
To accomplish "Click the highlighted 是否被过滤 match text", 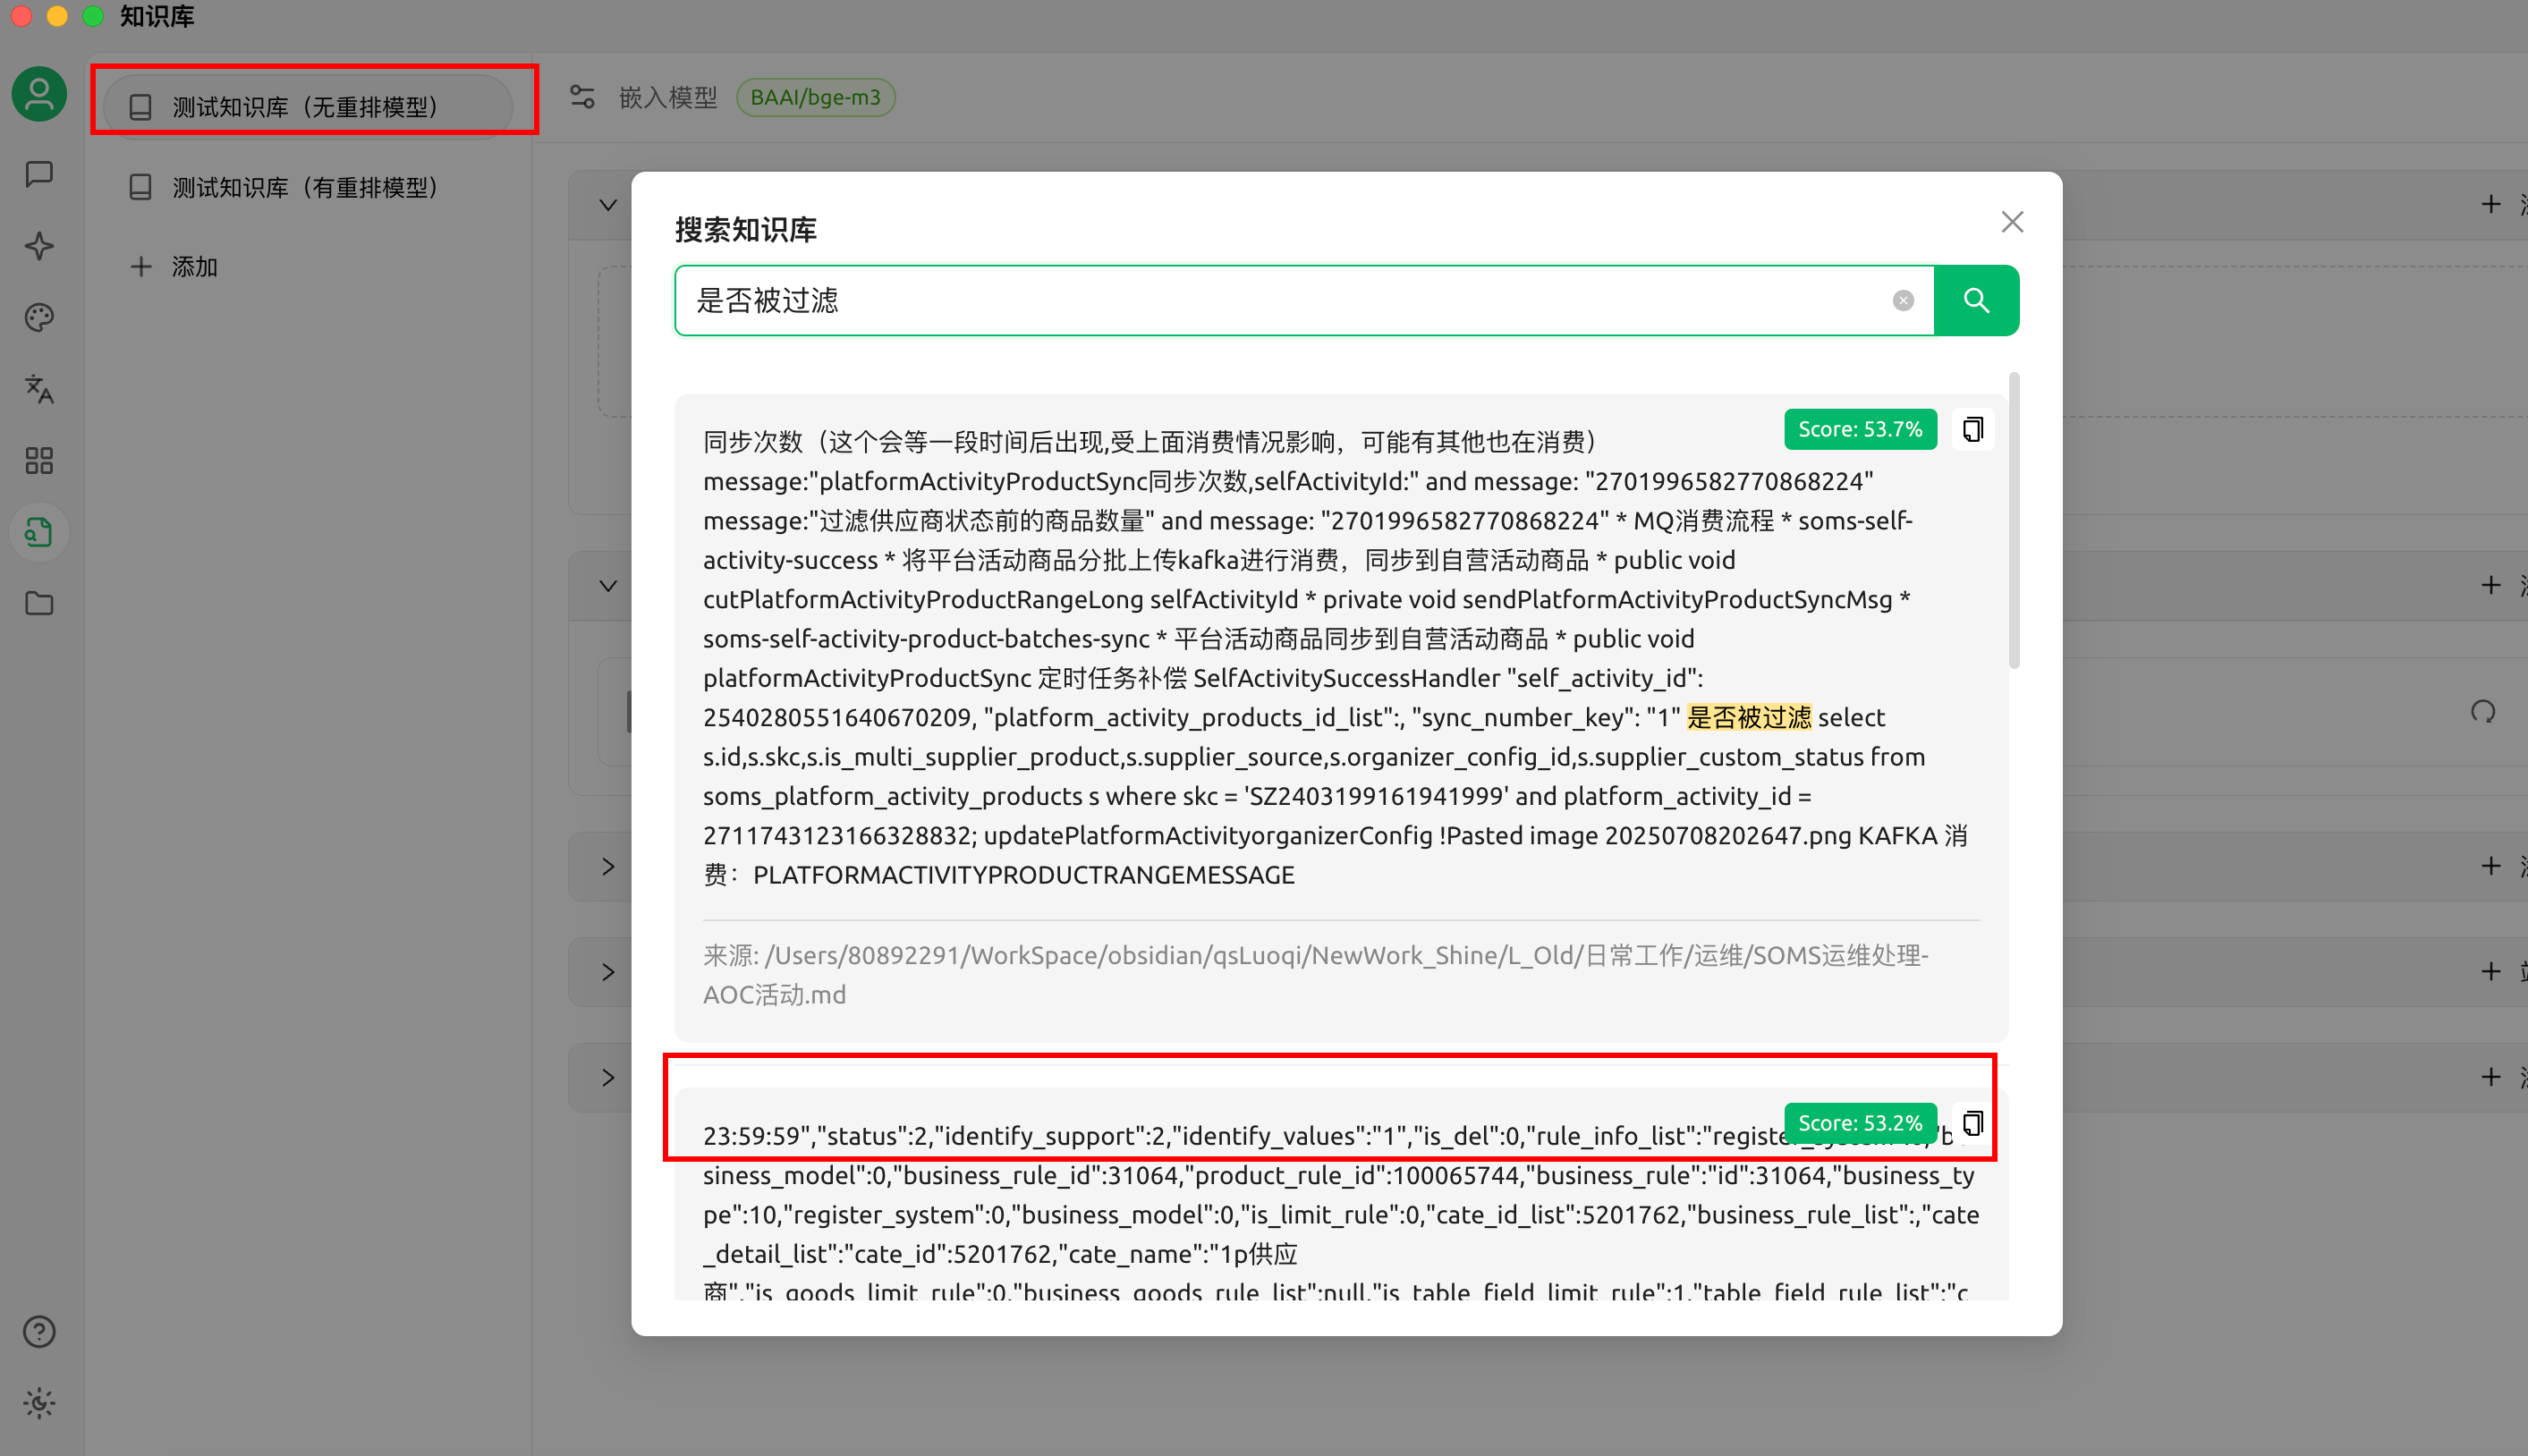I will (1749, 717).
